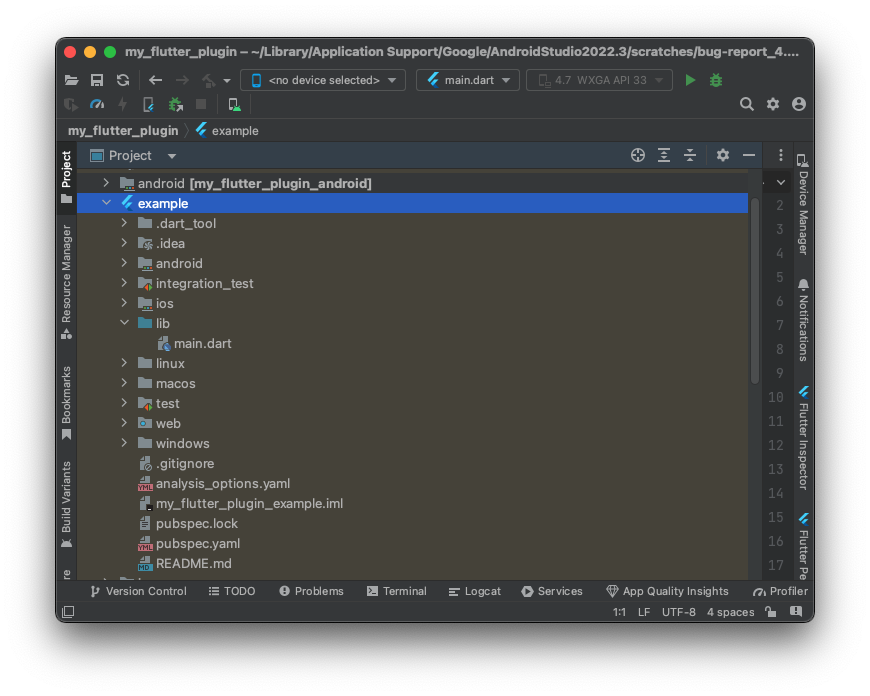Click Select Opened File target icon
Image resolution: width=870 pixels, height=696 pixels.
click(x=638, y=155)
